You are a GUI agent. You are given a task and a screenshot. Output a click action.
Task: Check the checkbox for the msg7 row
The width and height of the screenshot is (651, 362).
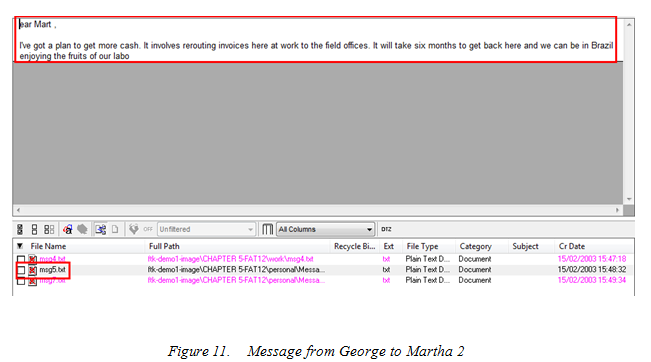(x=21, y=281)
